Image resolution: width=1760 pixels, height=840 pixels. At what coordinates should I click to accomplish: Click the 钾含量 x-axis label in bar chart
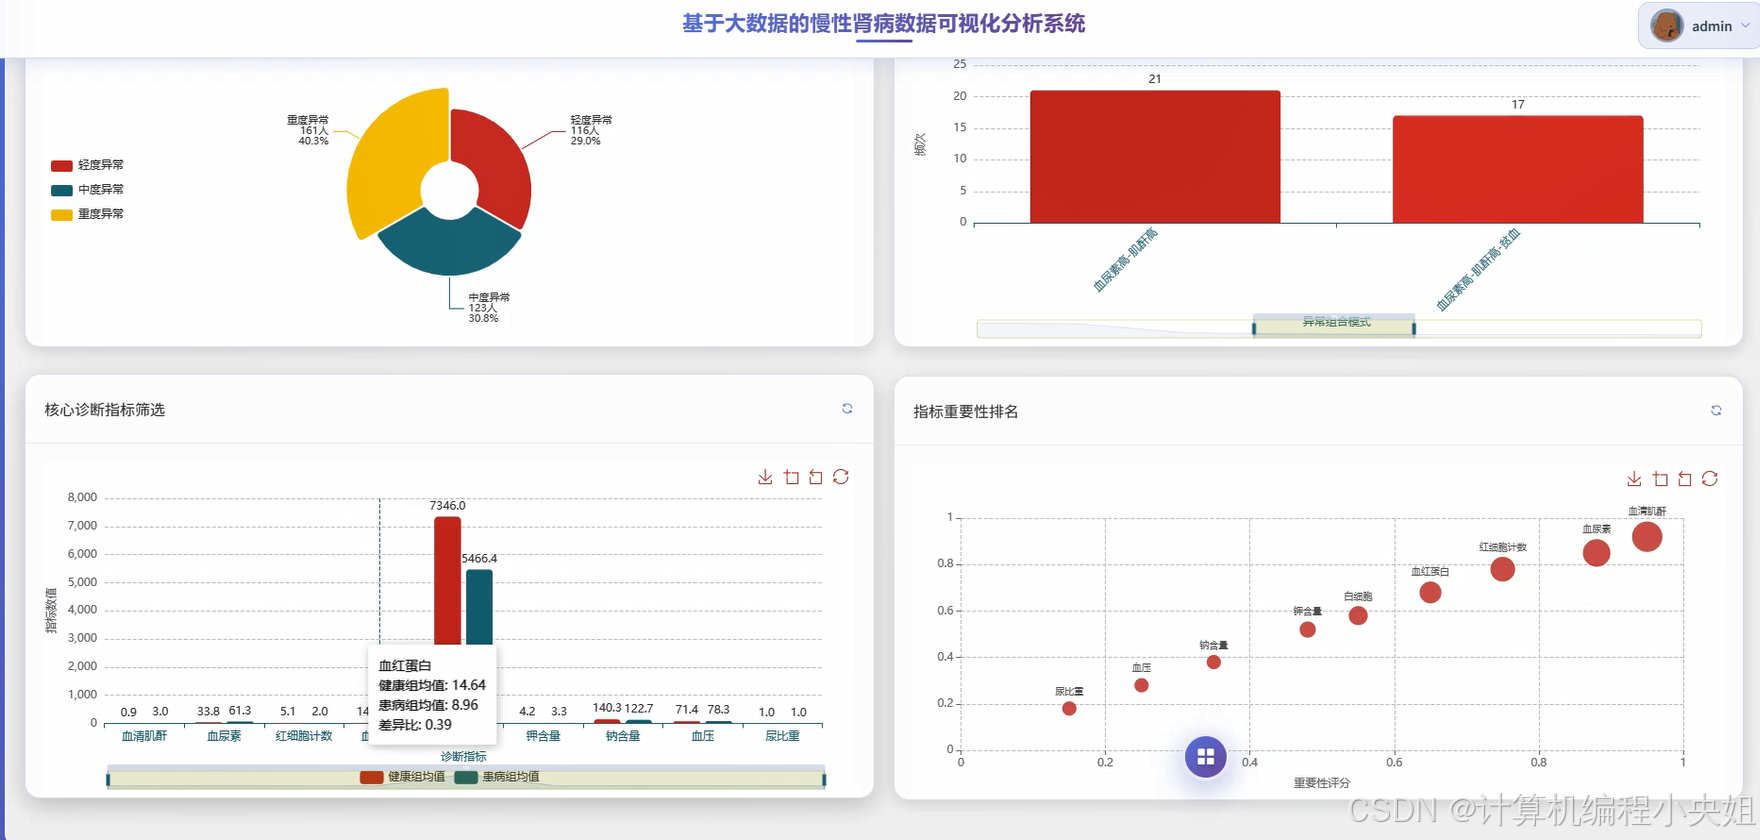pos(543,736)
